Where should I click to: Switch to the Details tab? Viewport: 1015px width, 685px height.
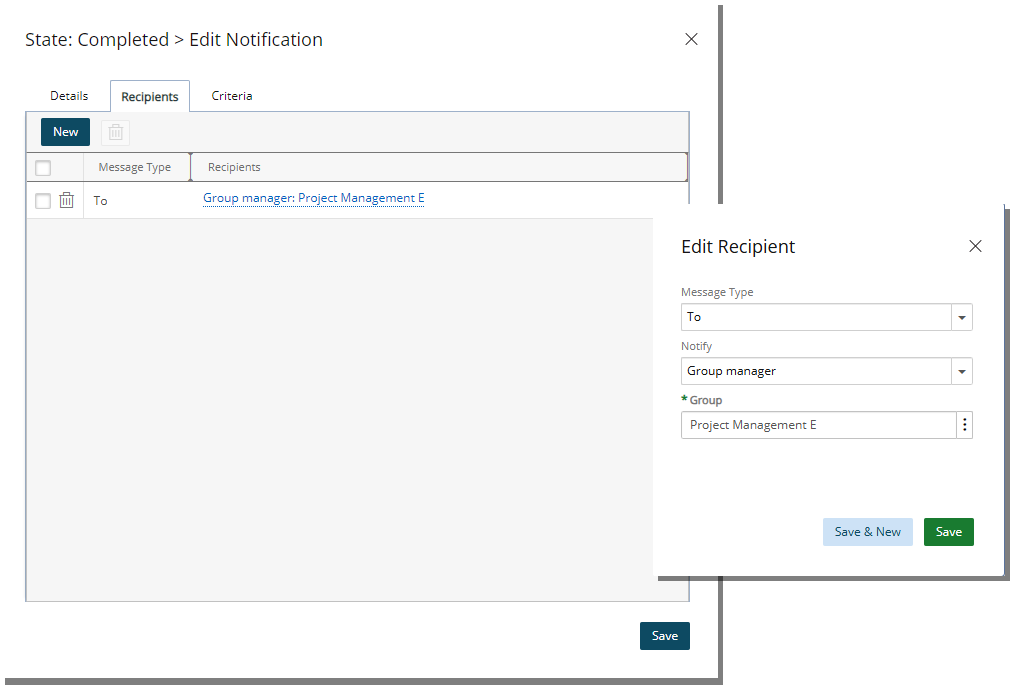(69, 96)
